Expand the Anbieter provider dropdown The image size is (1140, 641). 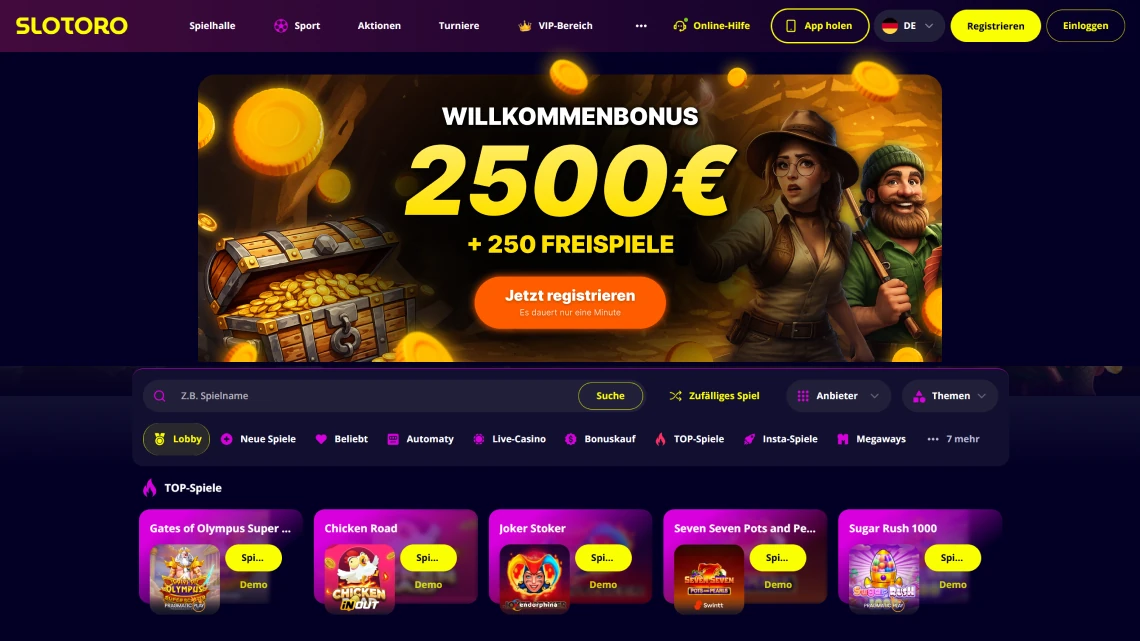[838, 396]
